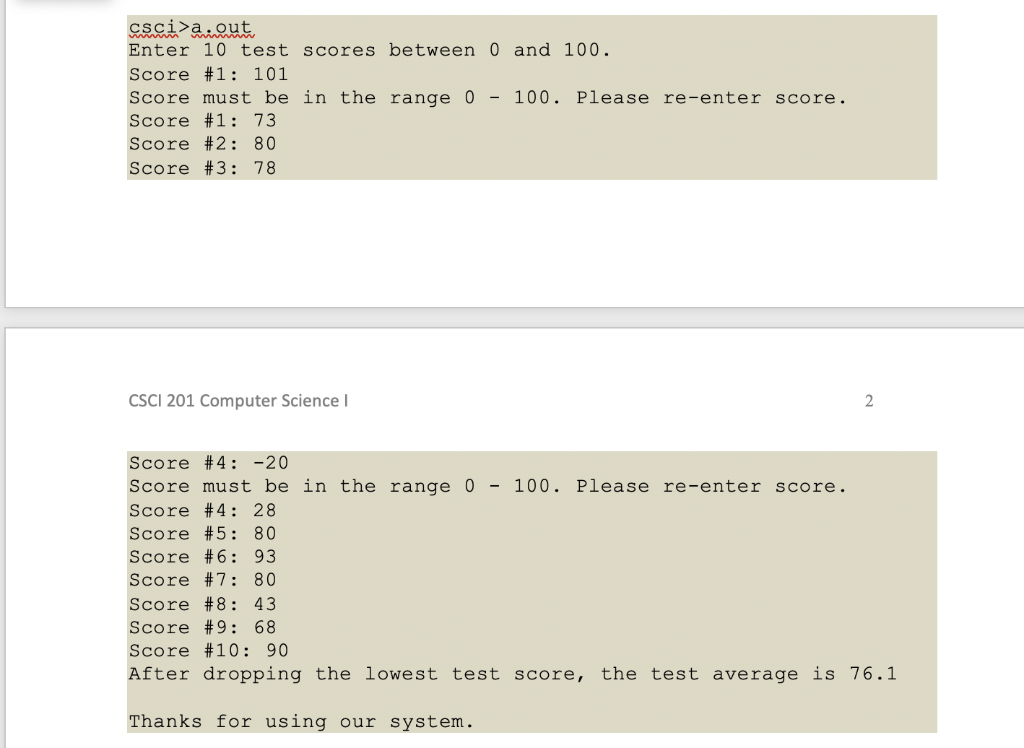Click the "Score #10: 90" line
Image resolution: width=1024 pixels, height=748 pixels.
[207, 650]
